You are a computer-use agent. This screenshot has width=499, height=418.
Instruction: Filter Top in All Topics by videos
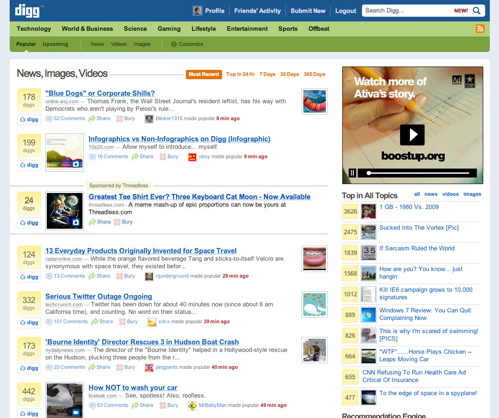tap(450, 194)
